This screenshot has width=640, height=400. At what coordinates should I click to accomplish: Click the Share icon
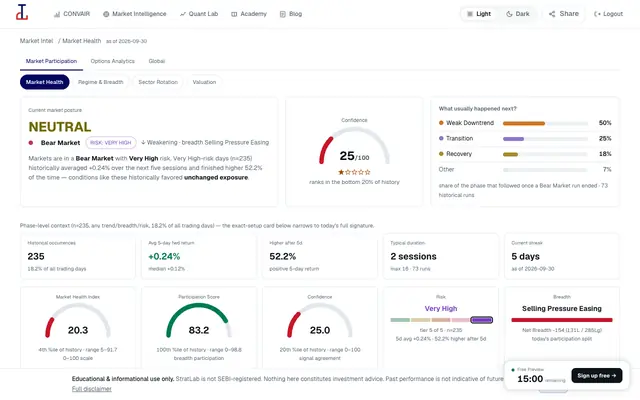tap(552, 14)
